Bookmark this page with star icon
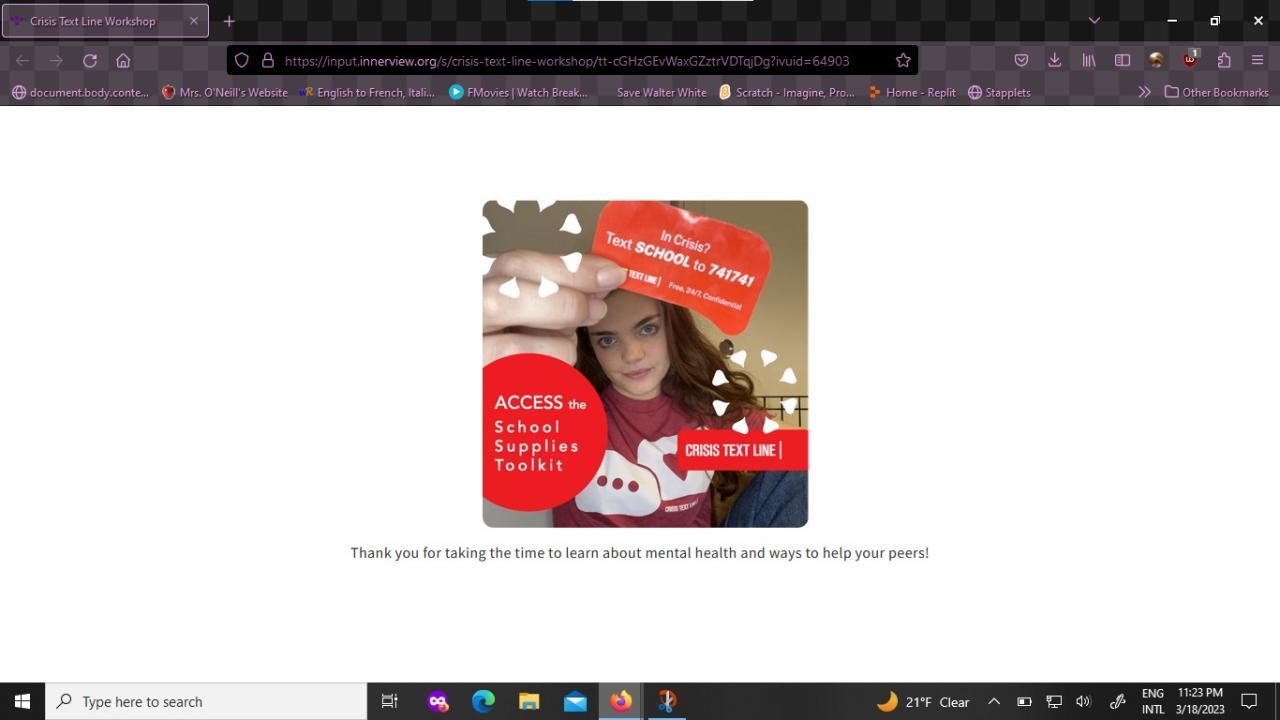The height and width of the screenshot is (720, 1280). click(x=903, y=60)
